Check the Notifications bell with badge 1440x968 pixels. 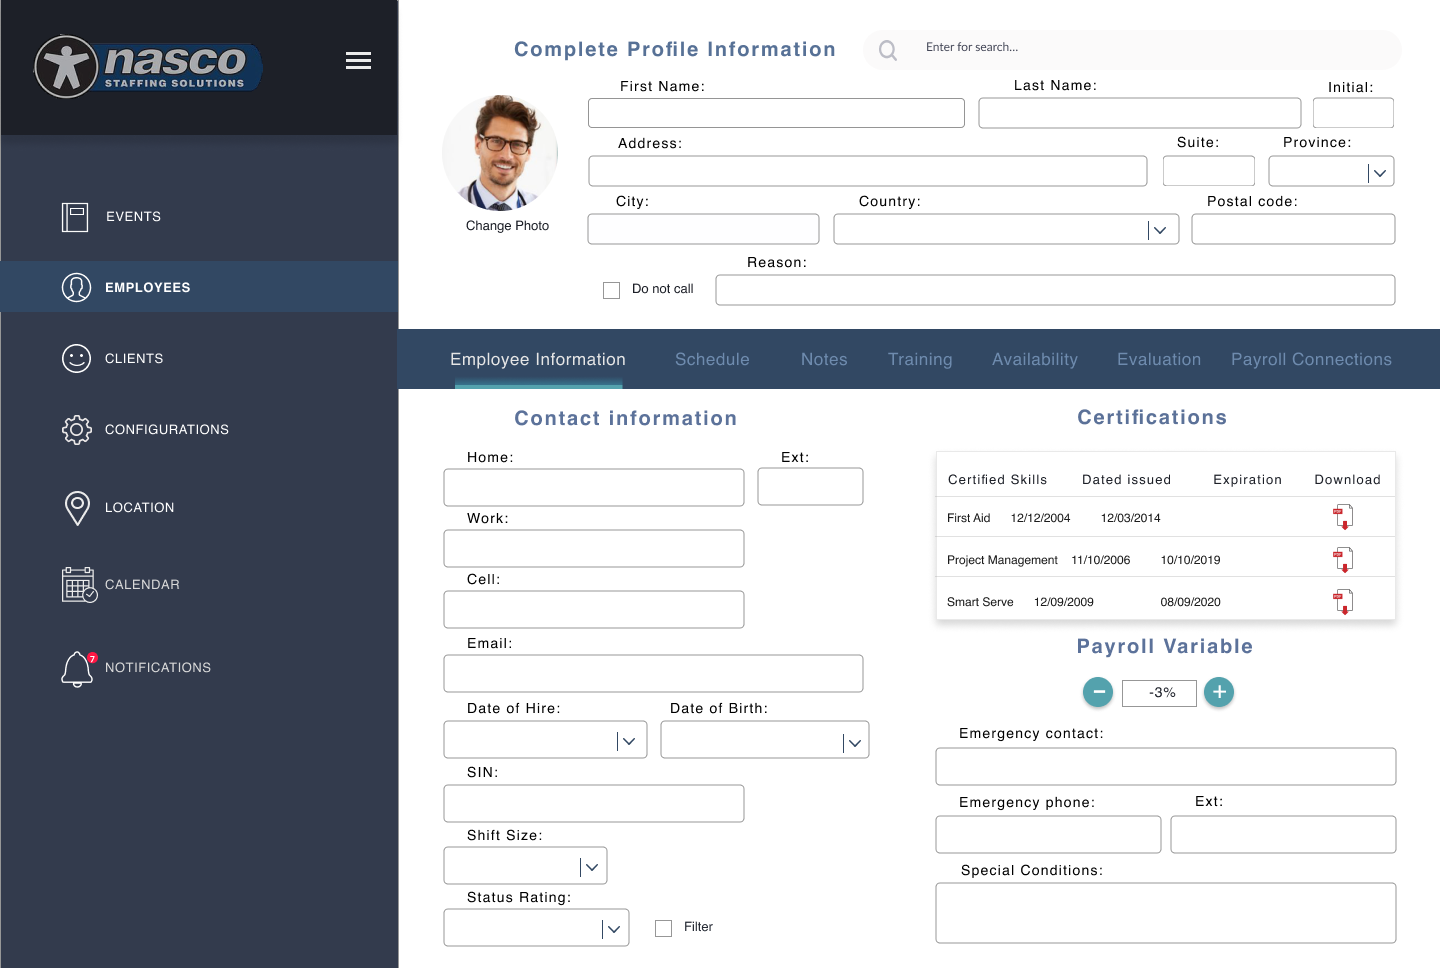pos(77,668)
